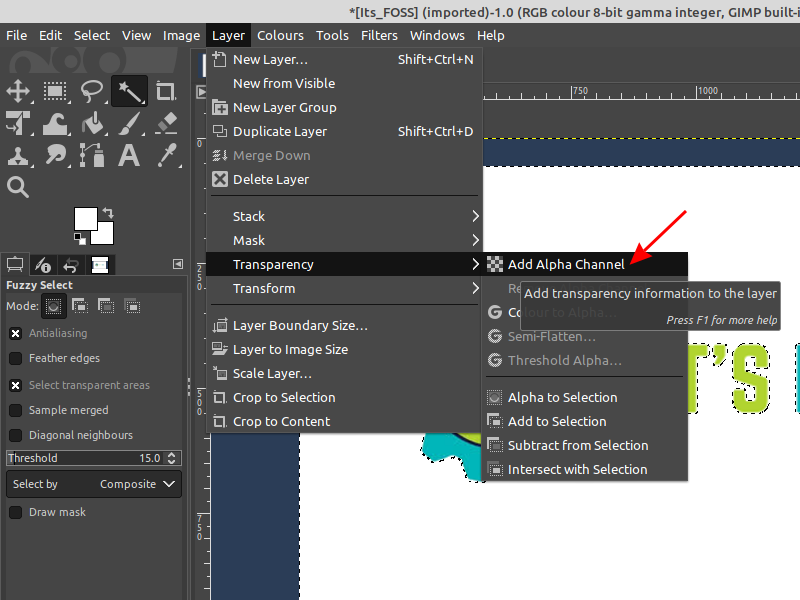Enable Feather edges option
Screen dimensions: 800x600
[x=15, y=358]
